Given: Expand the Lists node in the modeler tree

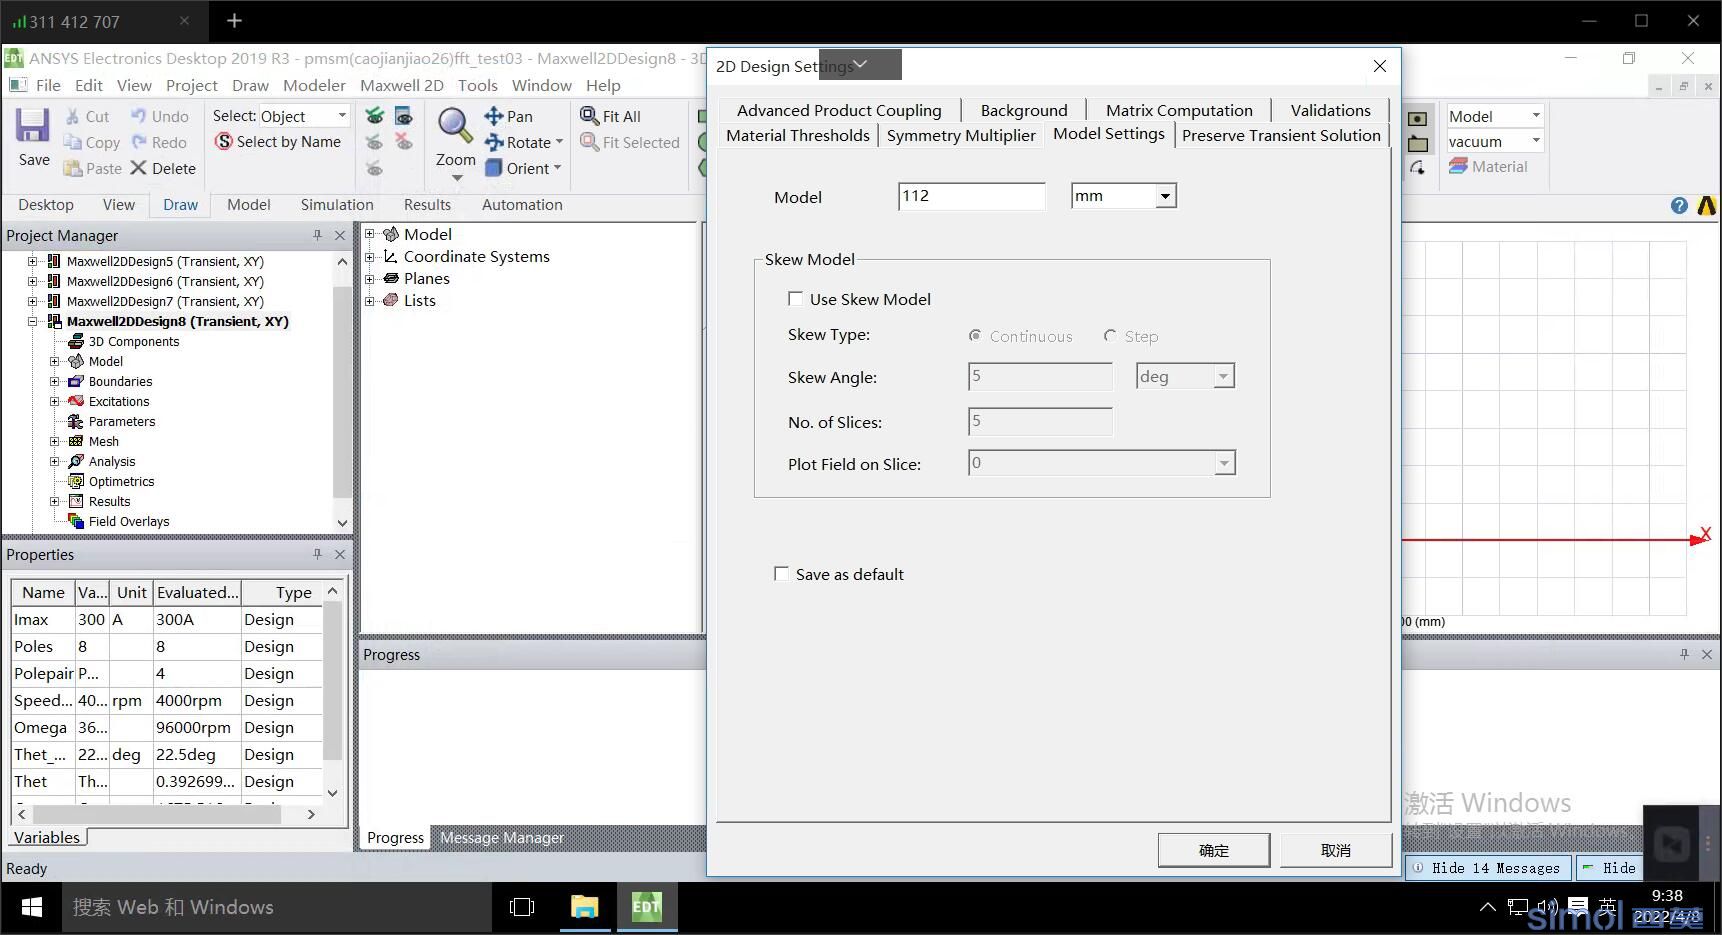Looking at the screenshot, I should (370, 300).
